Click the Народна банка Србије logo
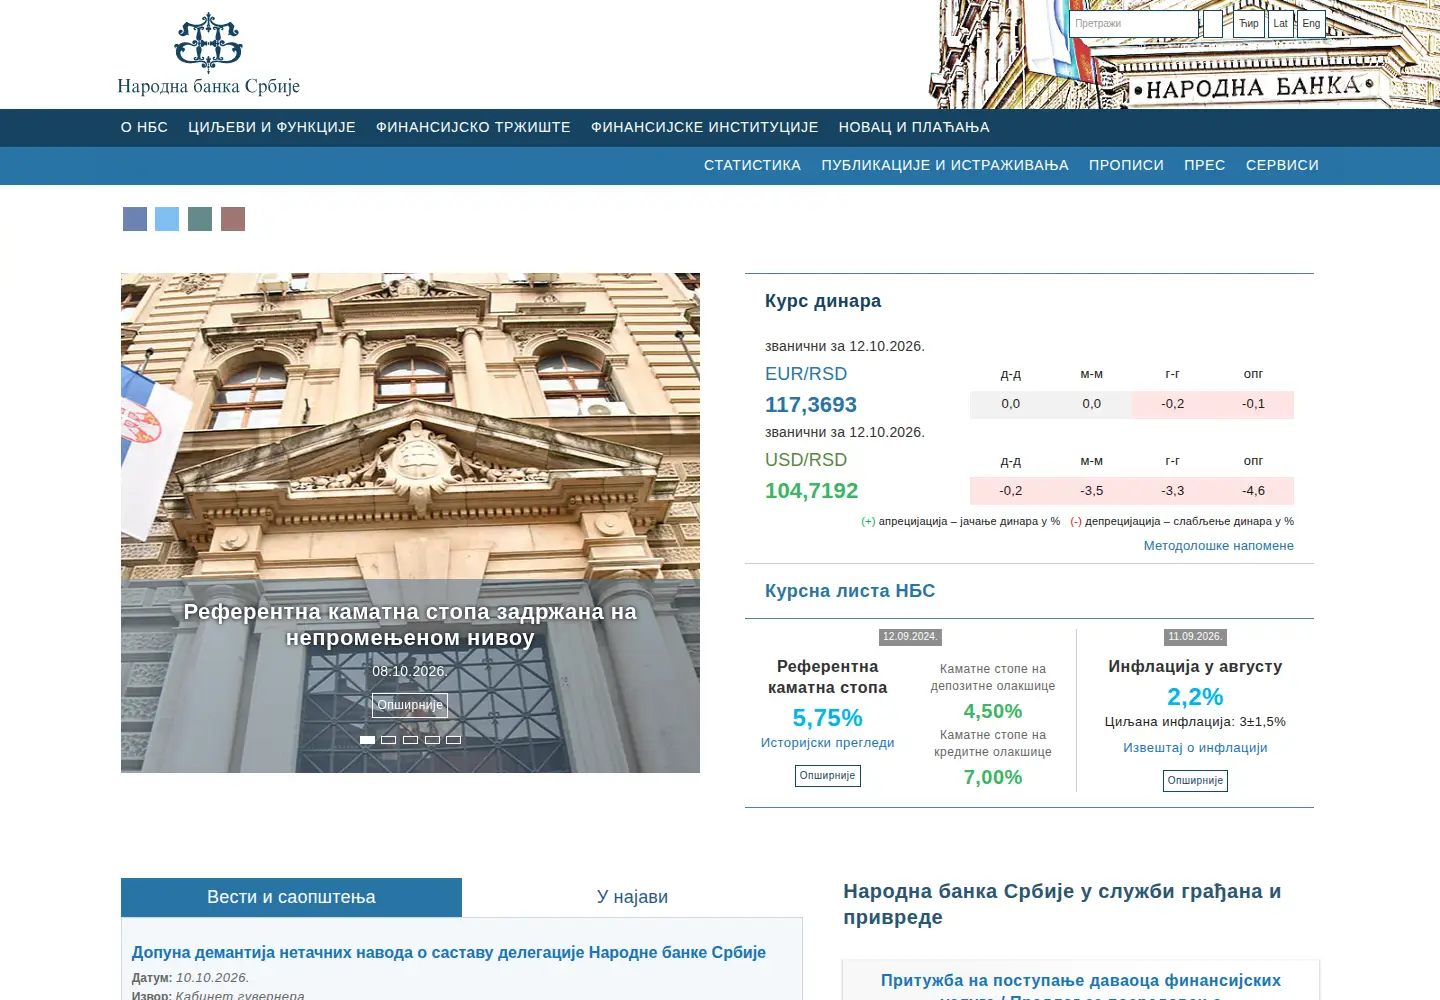 [x=208, y=55]
